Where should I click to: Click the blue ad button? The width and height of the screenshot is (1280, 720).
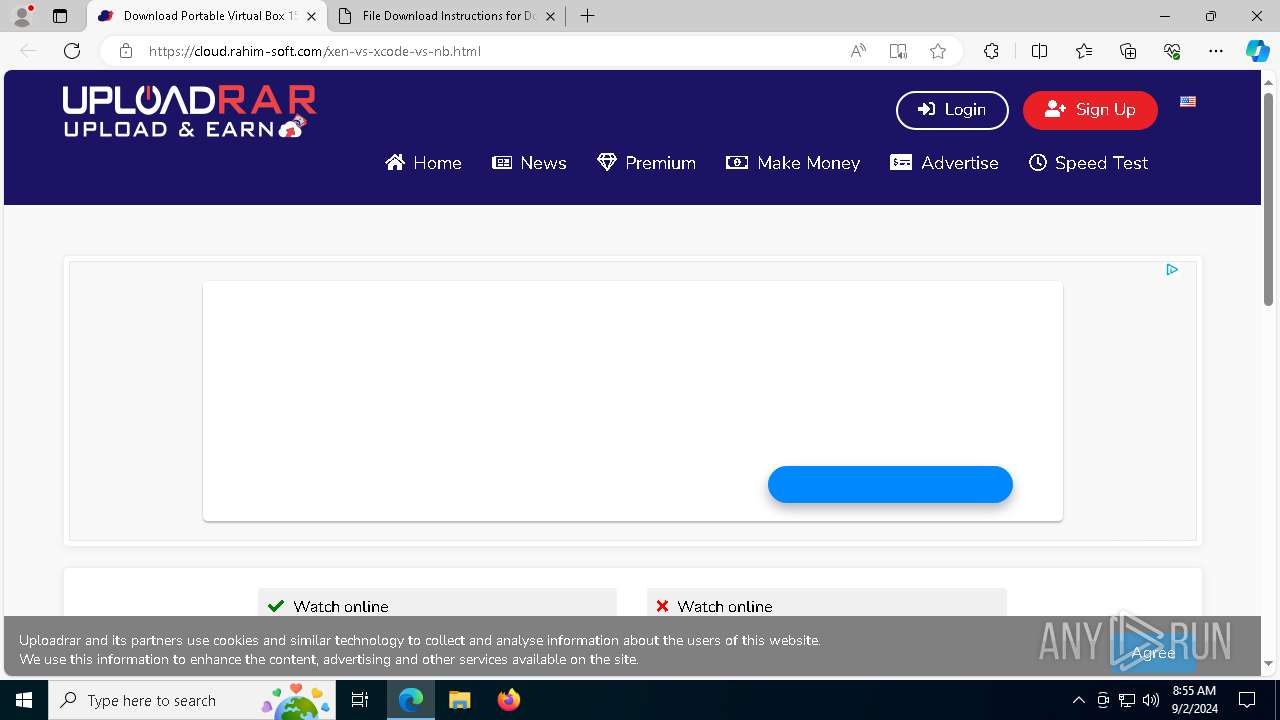click(890, 484)
